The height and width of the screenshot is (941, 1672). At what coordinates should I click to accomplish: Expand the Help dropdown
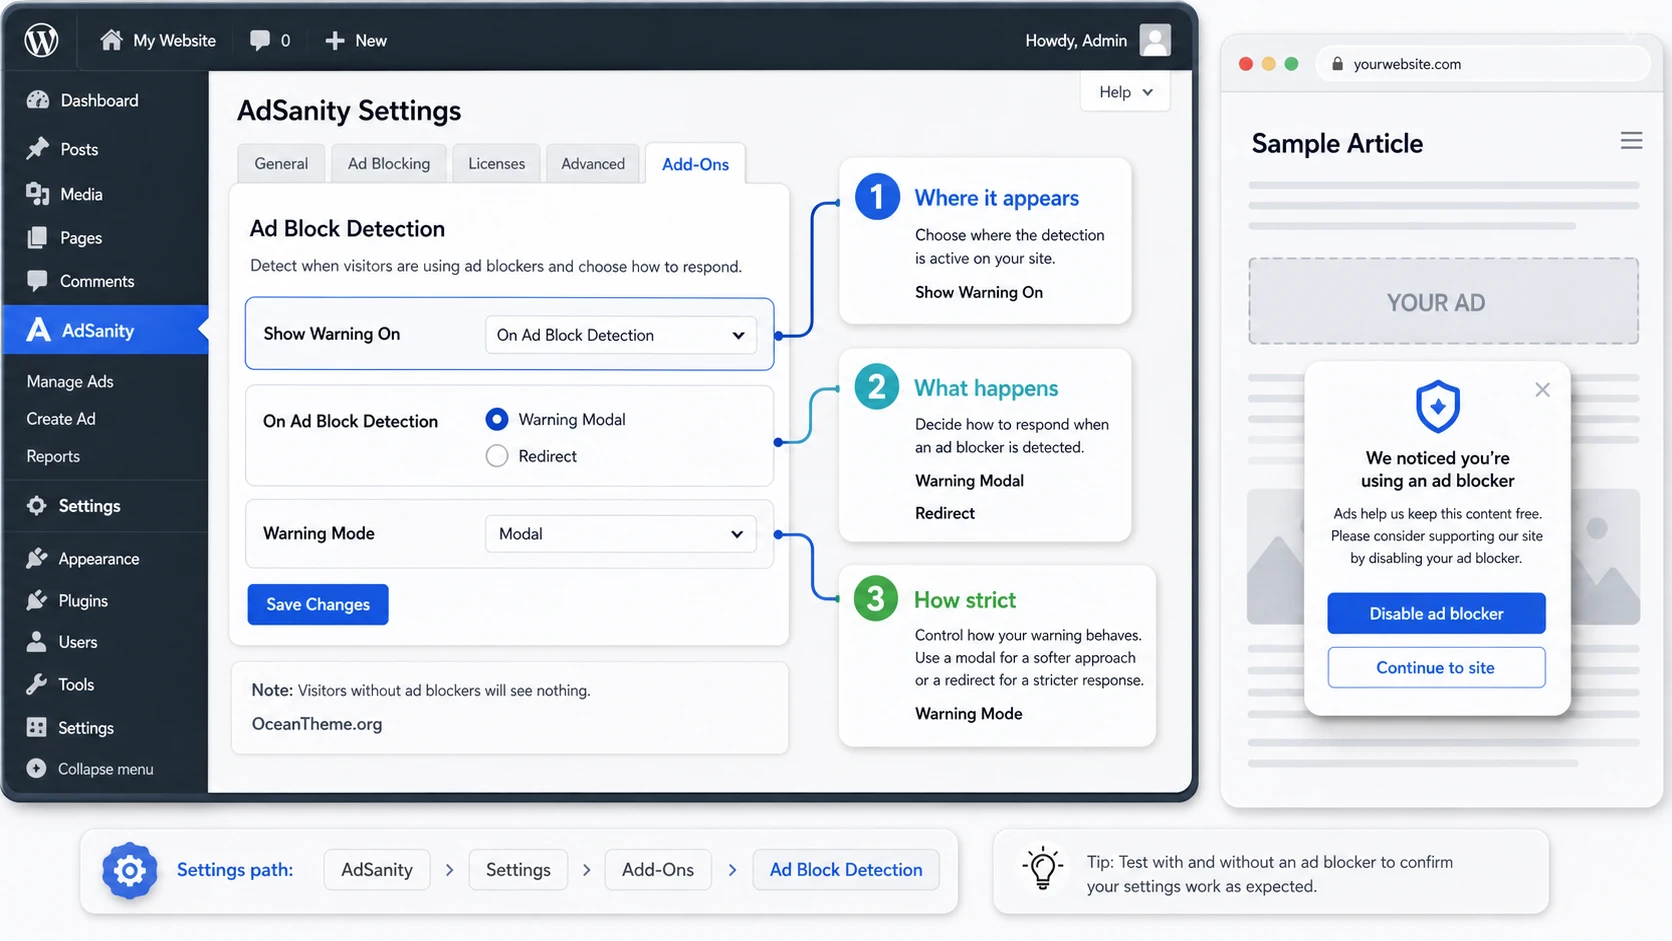[x=1125, y=92]
